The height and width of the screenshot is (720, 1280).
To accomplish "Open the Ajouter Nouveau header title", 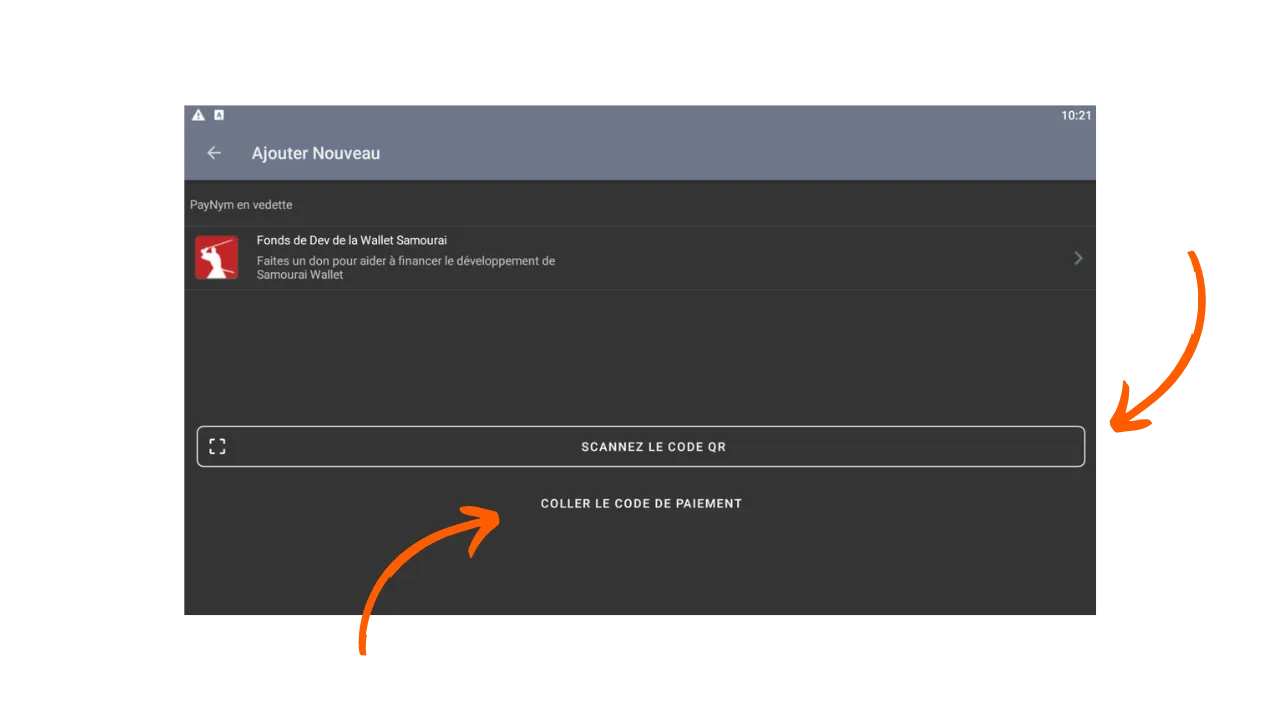I will (316, 152).
